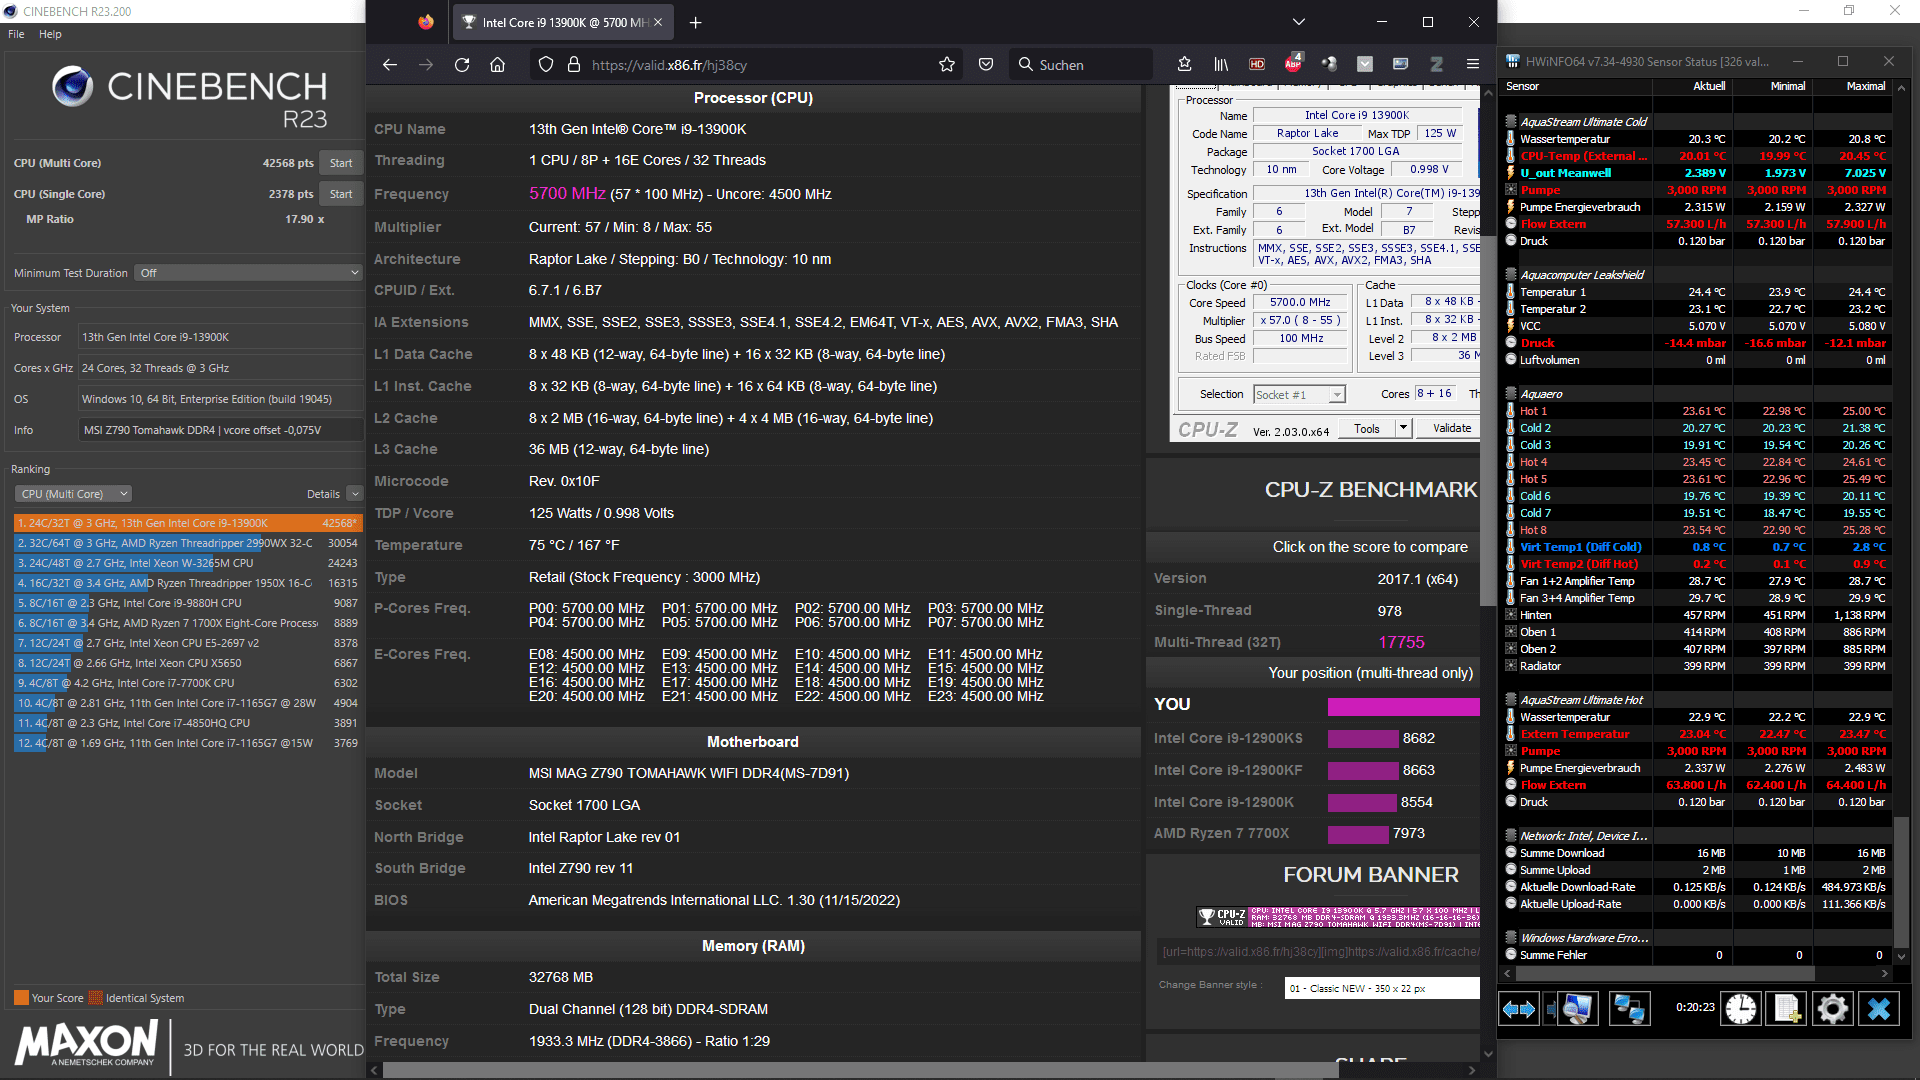1920x1080 pixels.
Task: Collapse AquaStream Ultimate Cold sensor group
Action: click(1511, 122)
